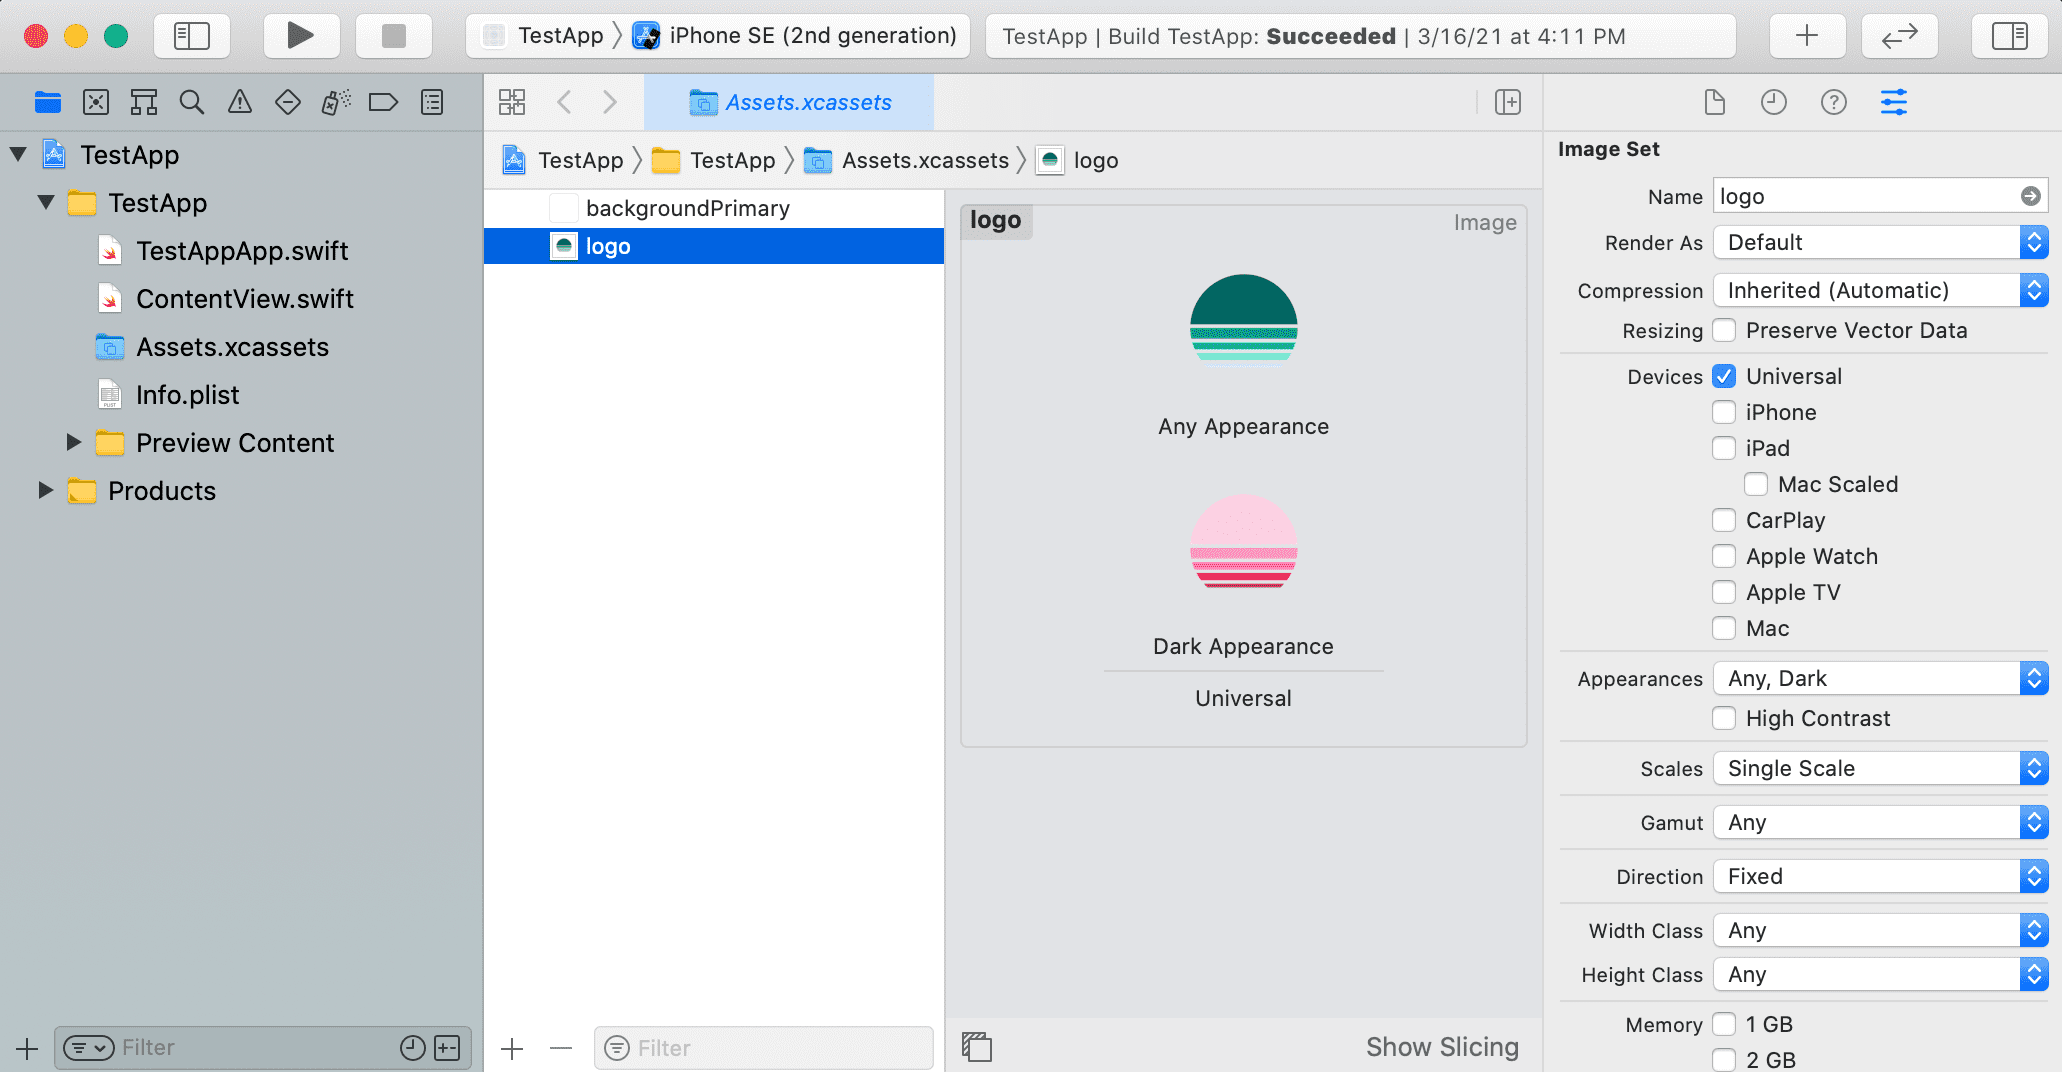The height and width of the screenshot is (1072, 2062).
Task: Select the Assets.xcassets editor tab
Action: (x=789, y=102)
